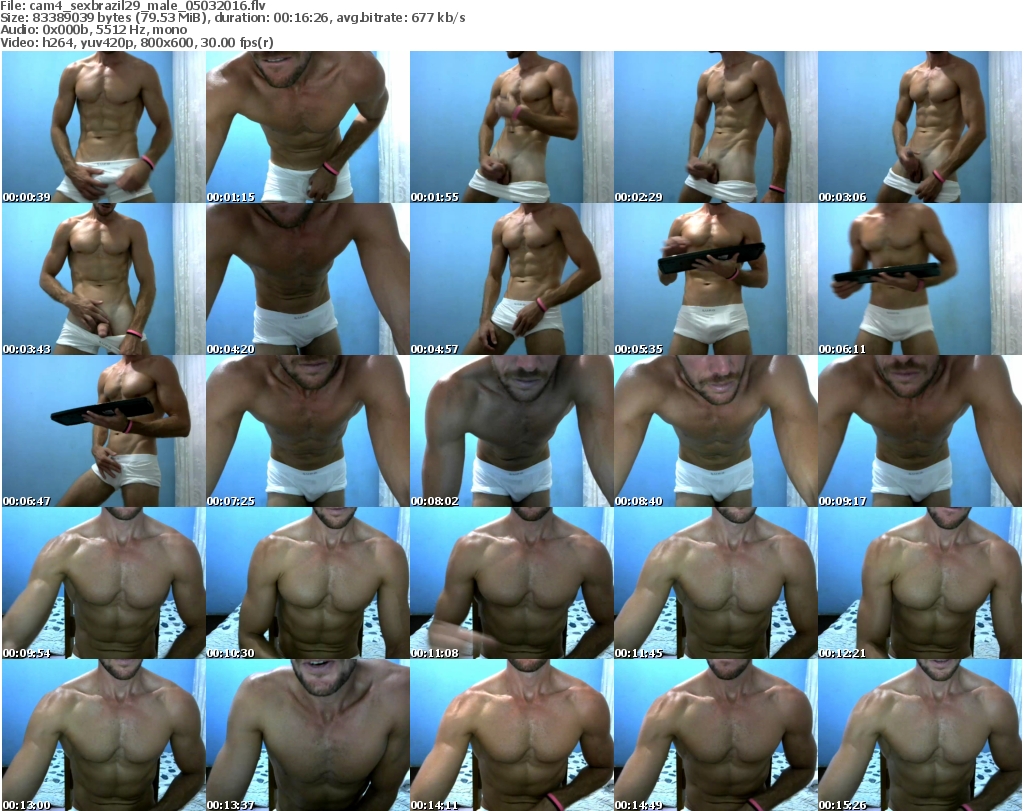Open the frame stamped 00:04:20
This screenshot has width=1024, height=811.
point(308,279)
